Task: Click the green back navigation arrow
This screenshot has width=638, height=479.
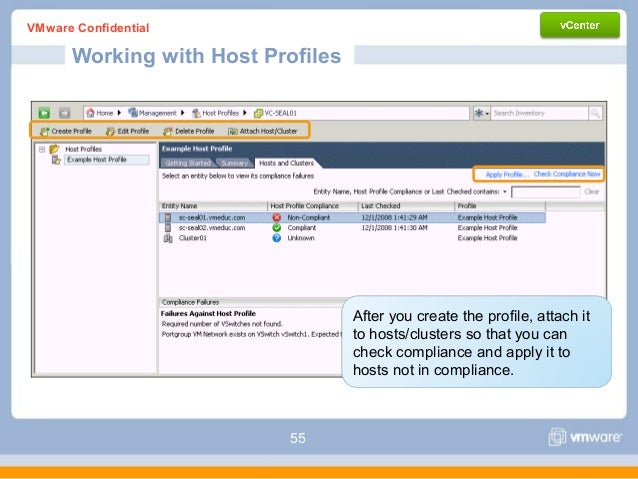Action: [x=44, y=113]
